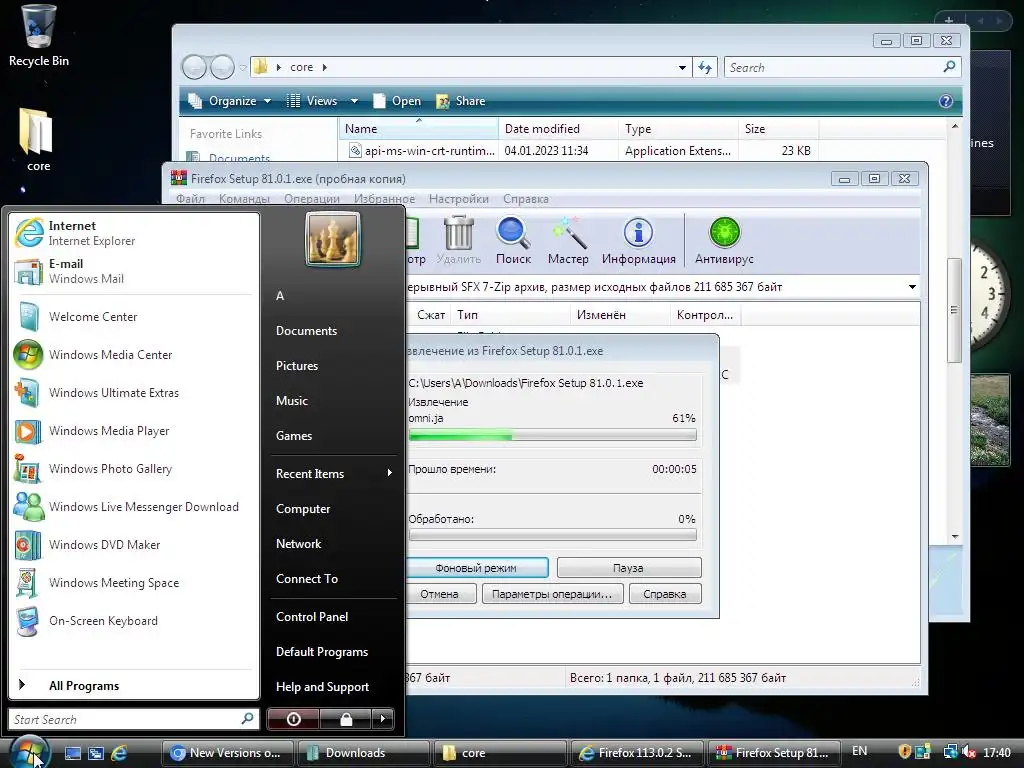This screenshot has width=1024, height=768.
Task: Open Explorer help question mark icon
Action: point(946,101)
